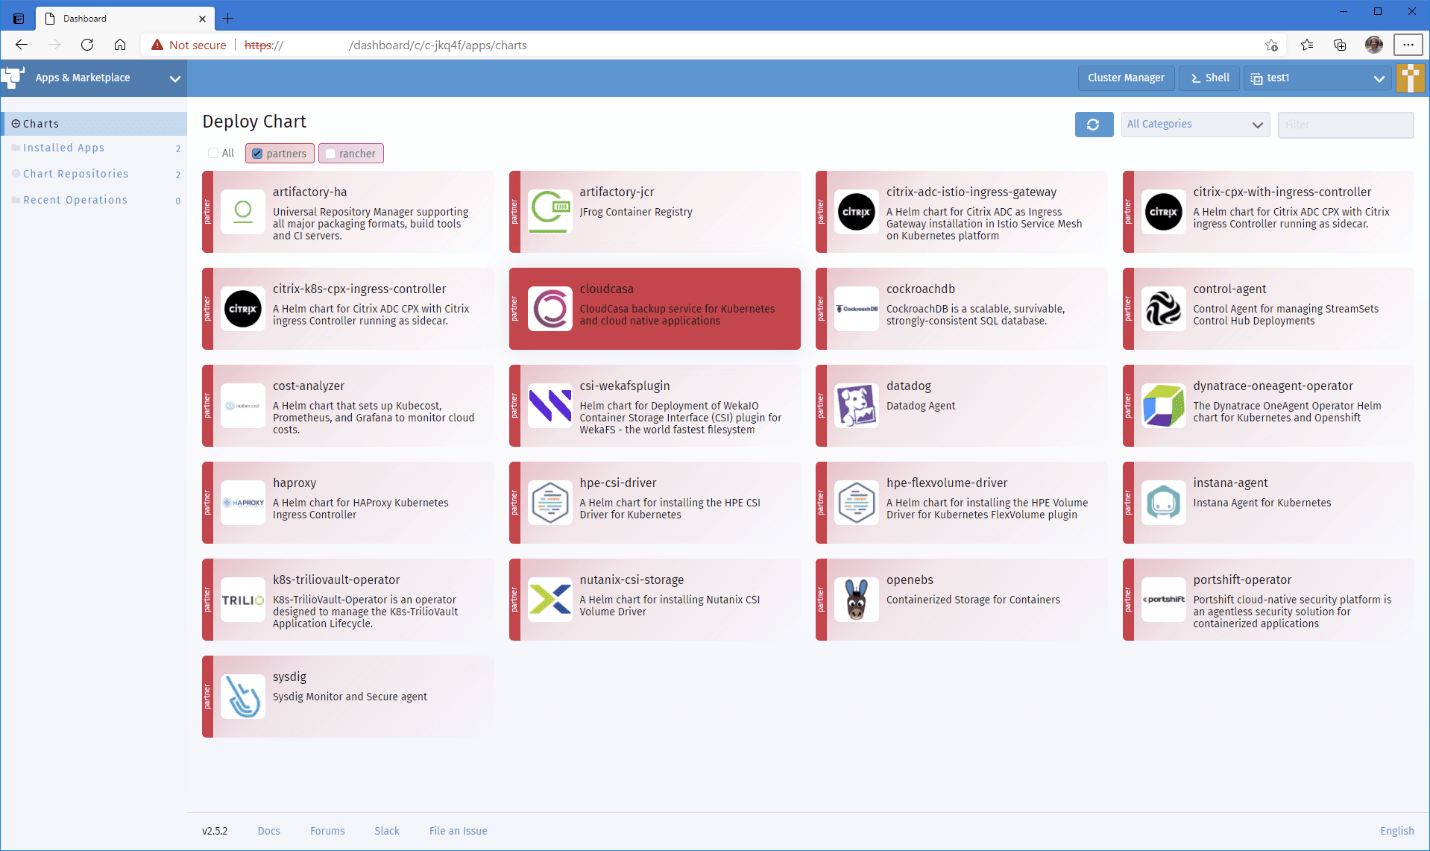Click sysdig chart title text
1430x851 pixels.
coord(290,677)
